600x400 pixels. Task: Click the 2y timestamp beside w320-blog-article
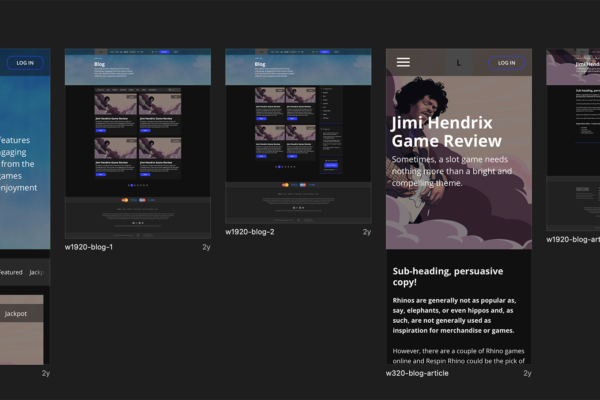tap(527, 373)
